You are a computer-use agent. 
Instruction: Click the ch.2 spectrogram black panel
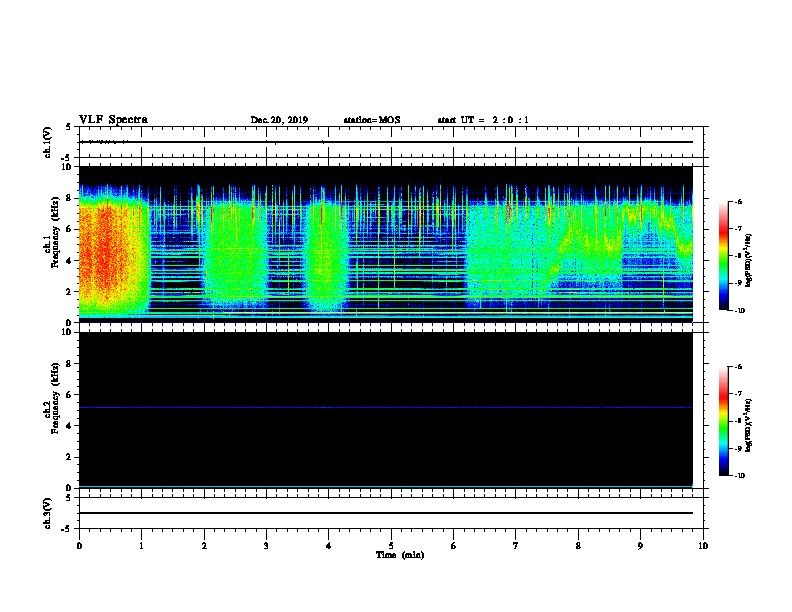coord(385,410)
